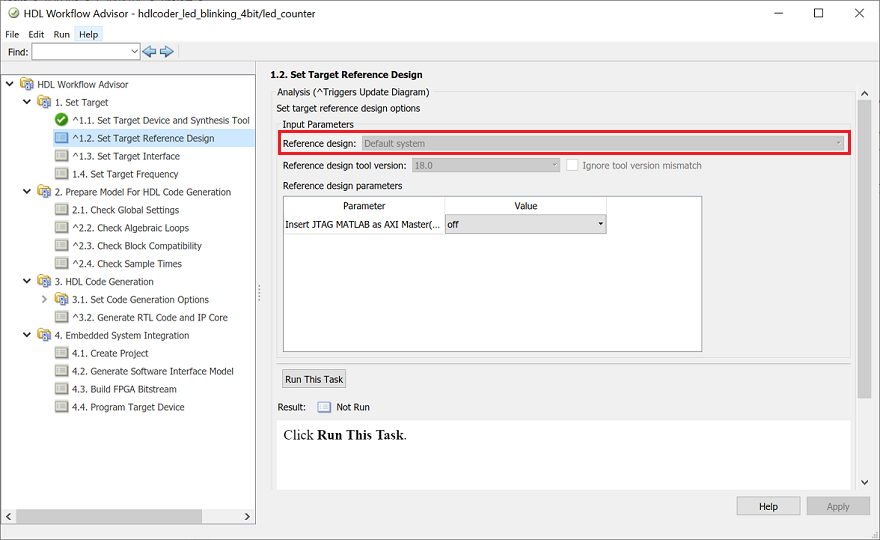Image resolution: width=880 pixels, height=540 pixels.
Task: Click the task icon for 4.3 Build FPGA Bitstream
Action: pyautogui.click(x=62, y=389)
